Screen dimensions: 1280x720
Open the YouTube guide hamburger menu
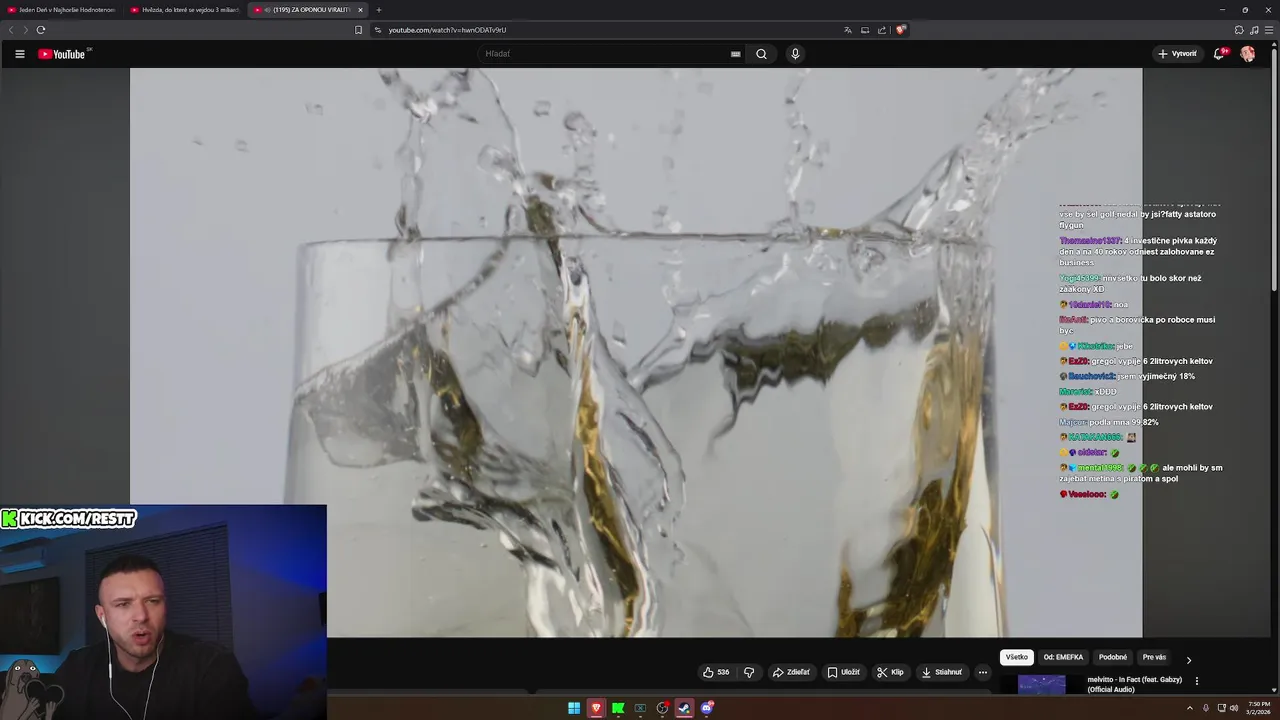click(19, 54)
